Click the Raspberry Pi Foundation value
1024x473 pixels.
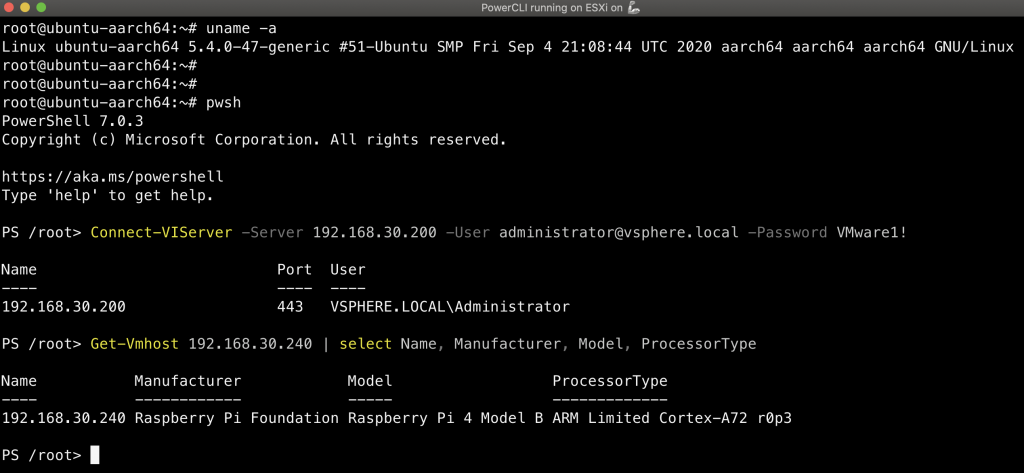click(236, 418)
